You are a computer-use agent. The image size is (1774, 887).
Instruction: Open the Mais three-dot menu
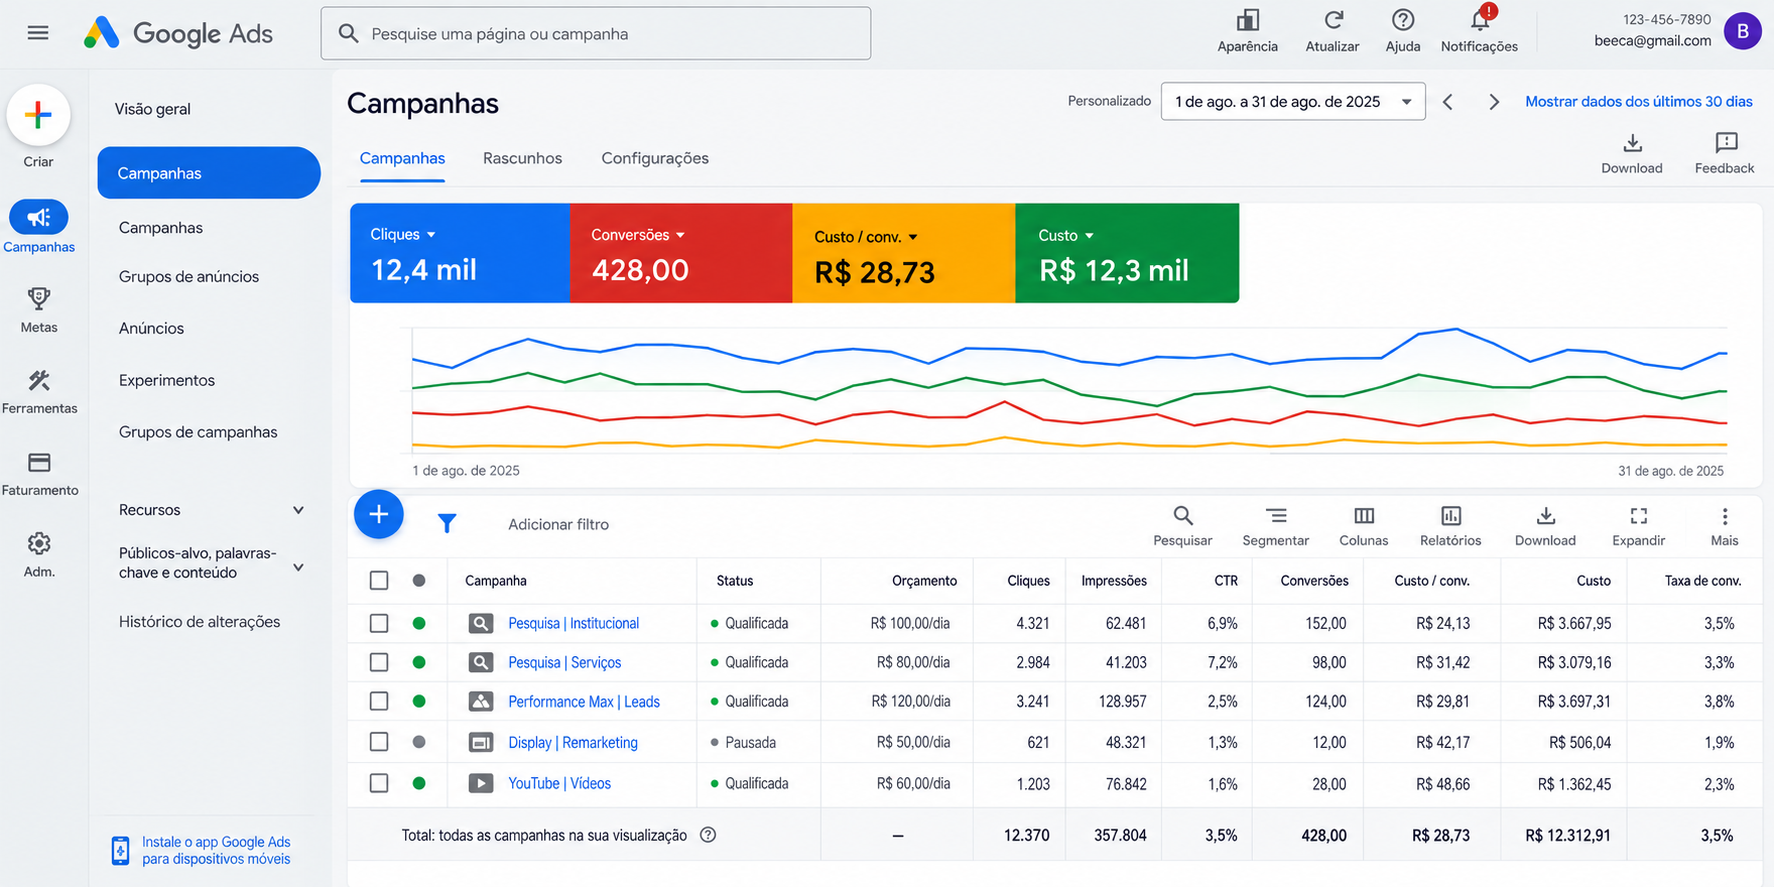coord(1725,516)
